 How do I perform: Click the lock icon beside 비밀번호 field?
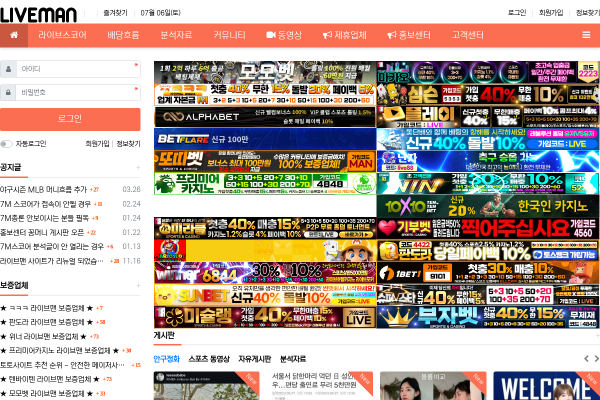point(8,92)
